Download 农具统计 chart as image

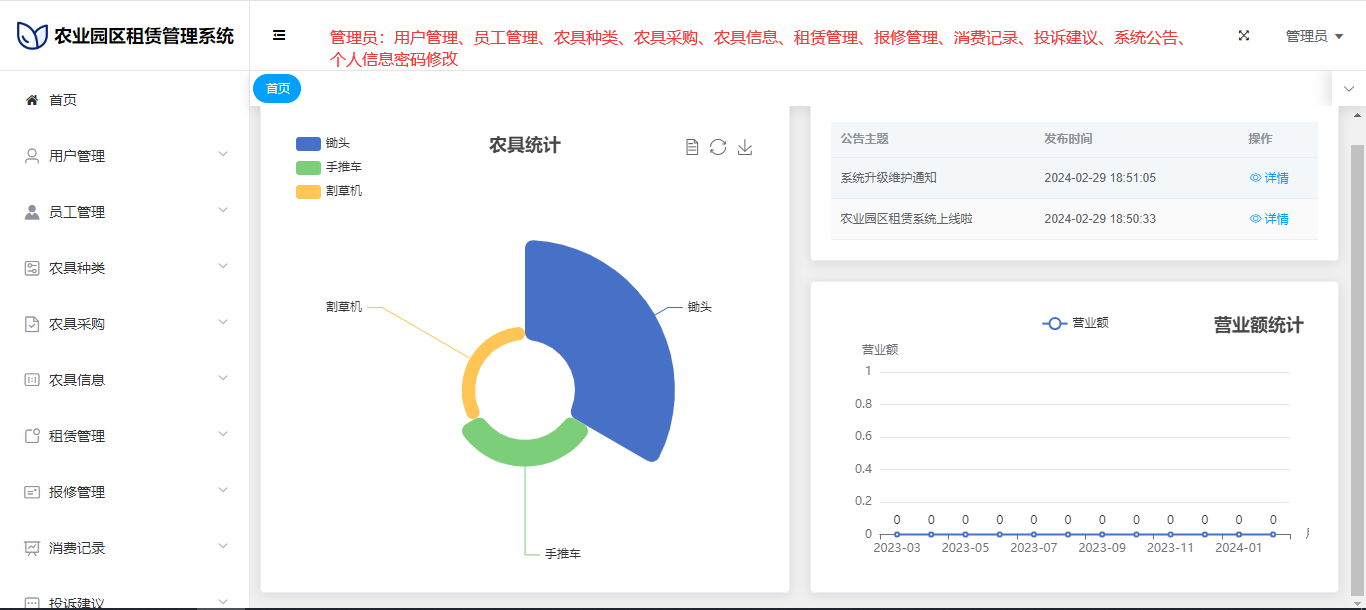[x=744, y=147]
